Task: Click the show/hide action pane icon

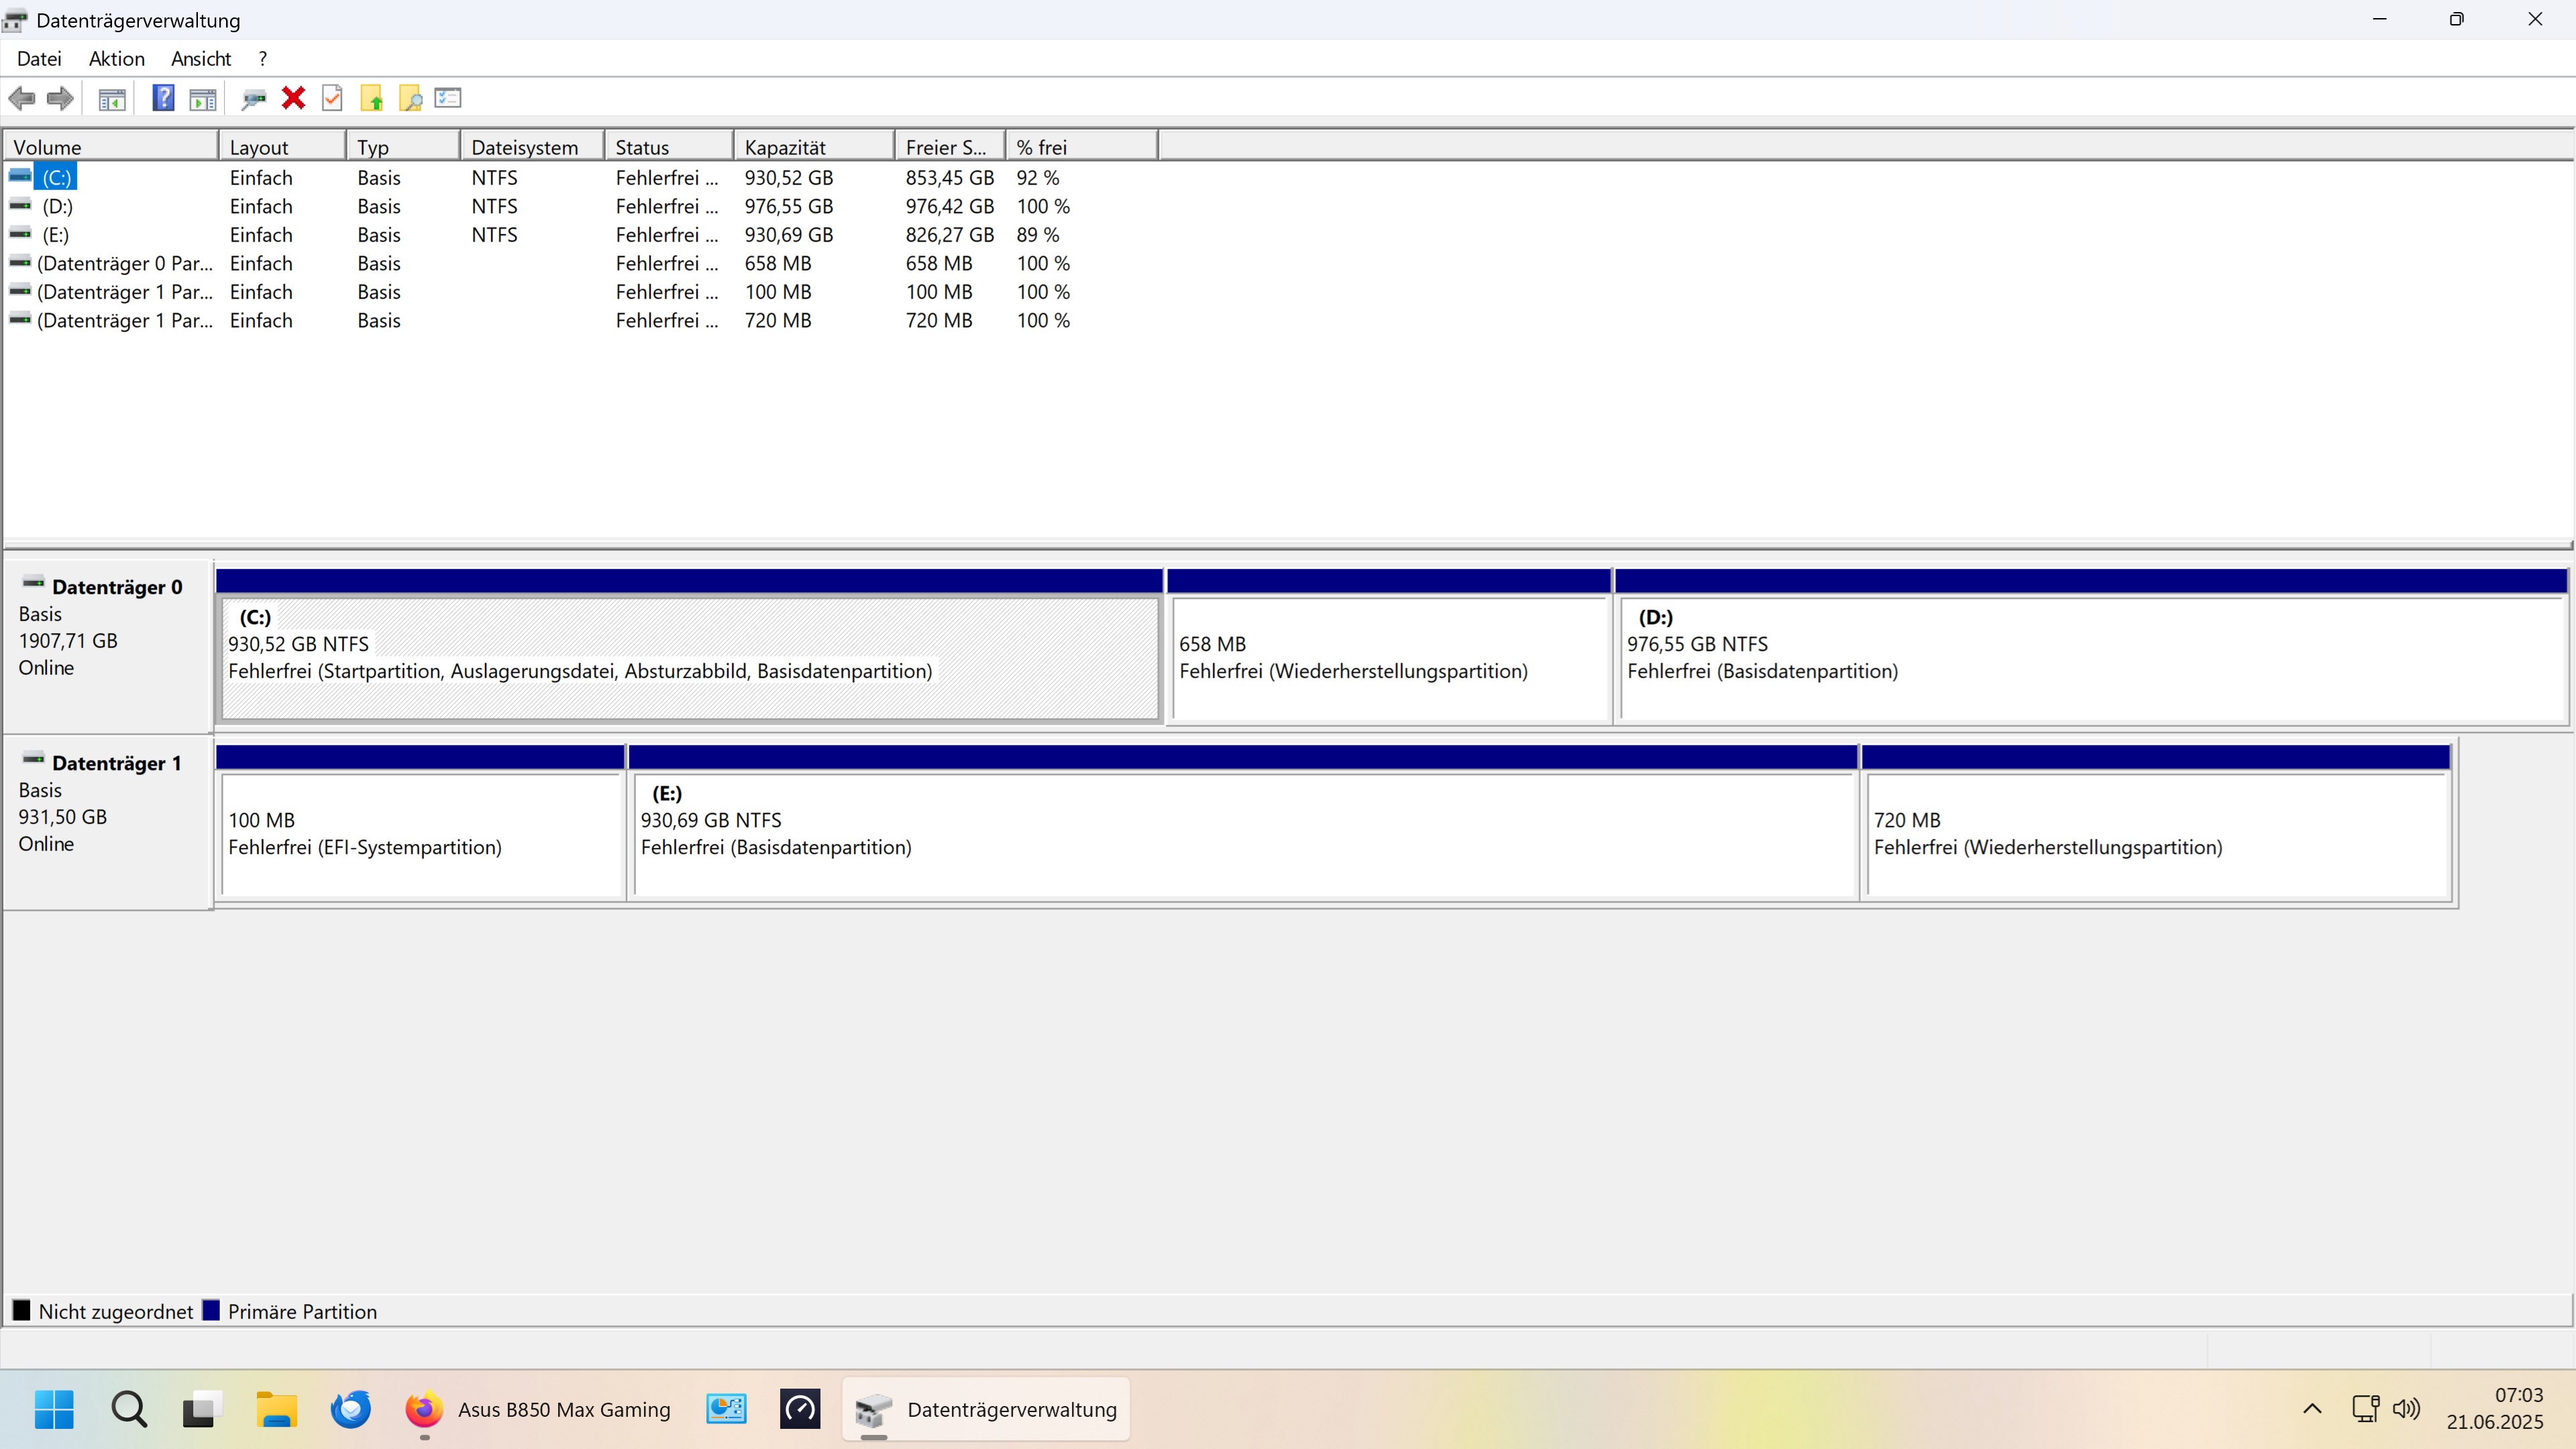Action: (203, 98)
